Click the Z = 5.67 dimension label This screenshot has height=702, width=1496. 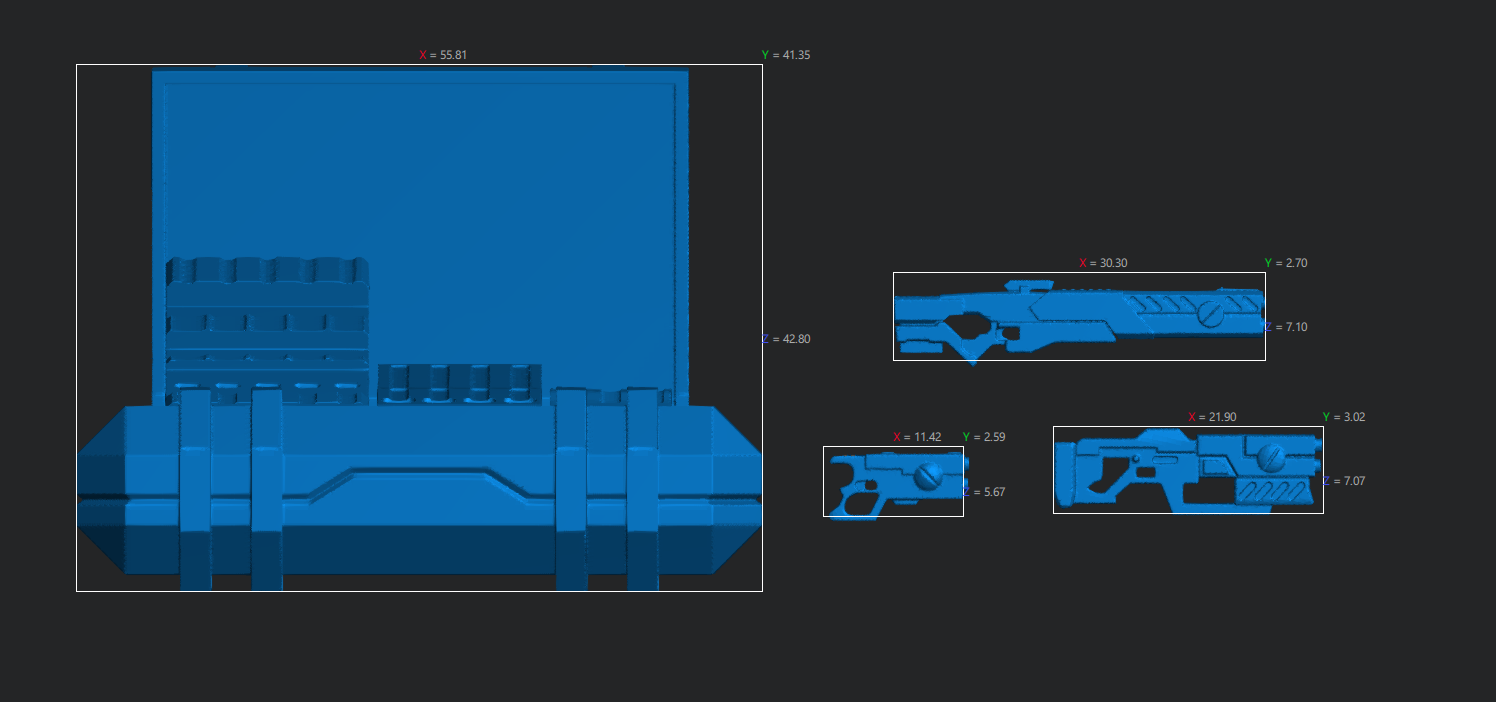(x=985, y=491)
